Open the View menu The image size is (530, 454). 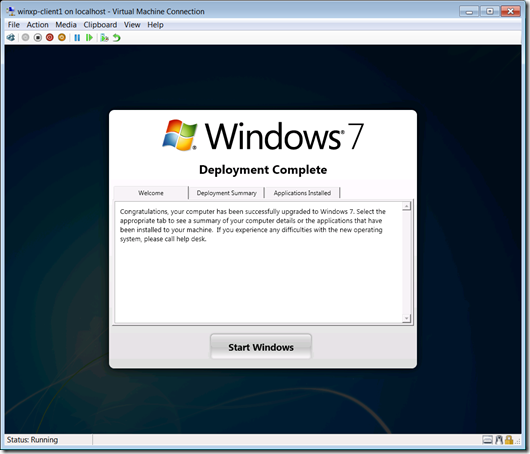pyautogui.click(x=132, y=25)
